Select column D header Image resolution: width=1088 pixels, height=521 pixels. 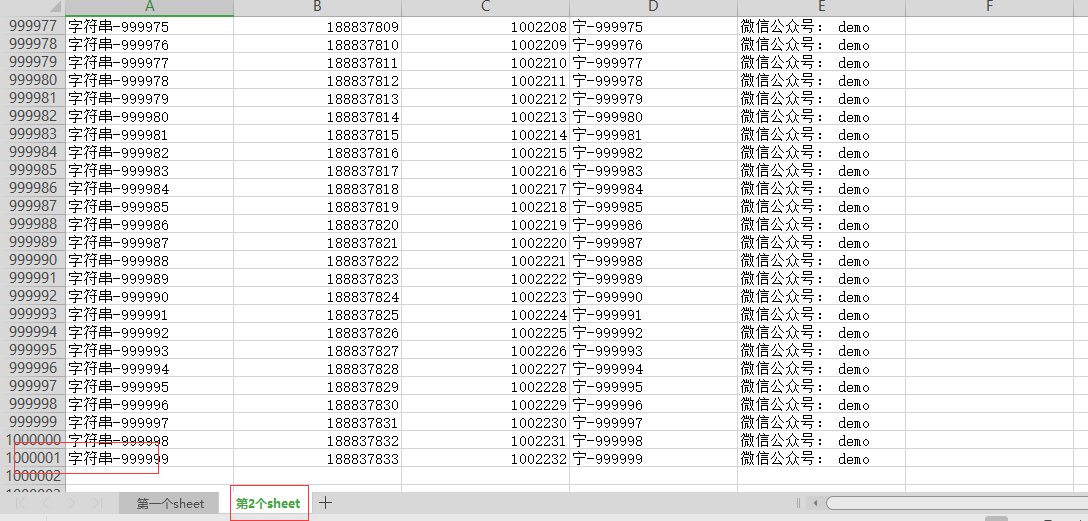pos(653,8)
